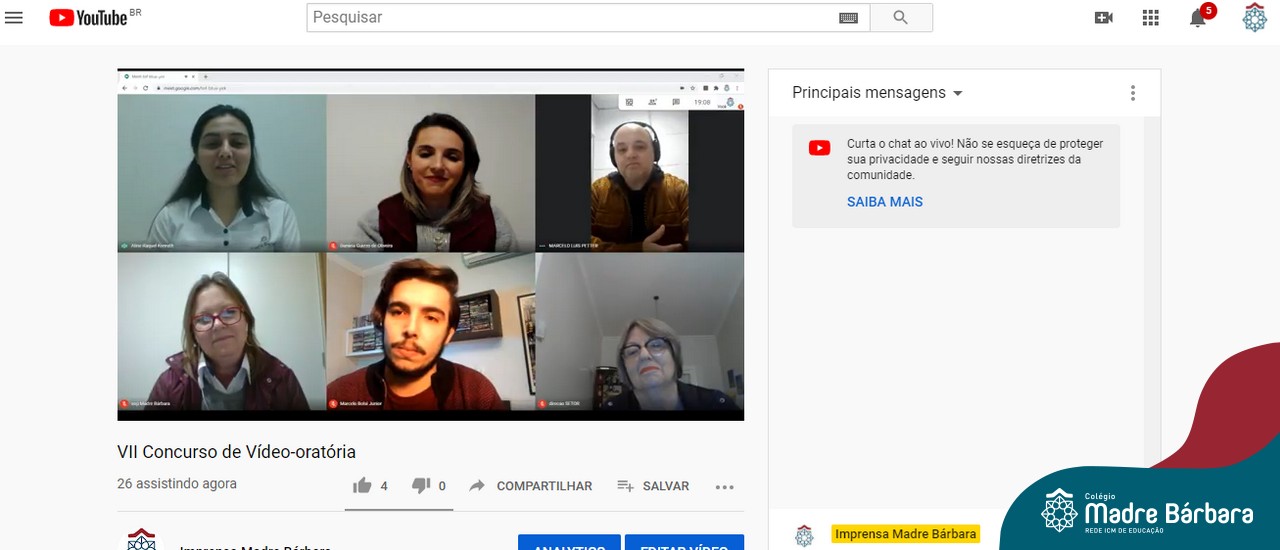Open the YouTube apps grid

(x=1151, y=18)
